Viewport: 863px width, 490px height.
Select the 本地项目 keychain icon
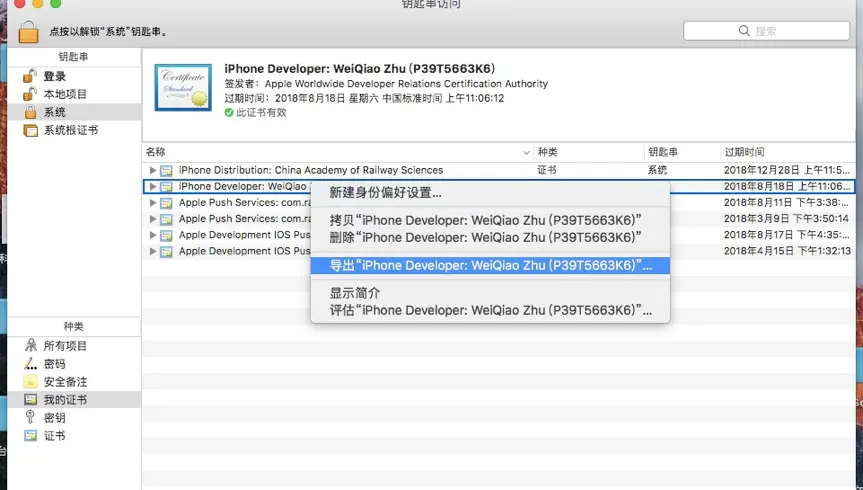(30, 94)
